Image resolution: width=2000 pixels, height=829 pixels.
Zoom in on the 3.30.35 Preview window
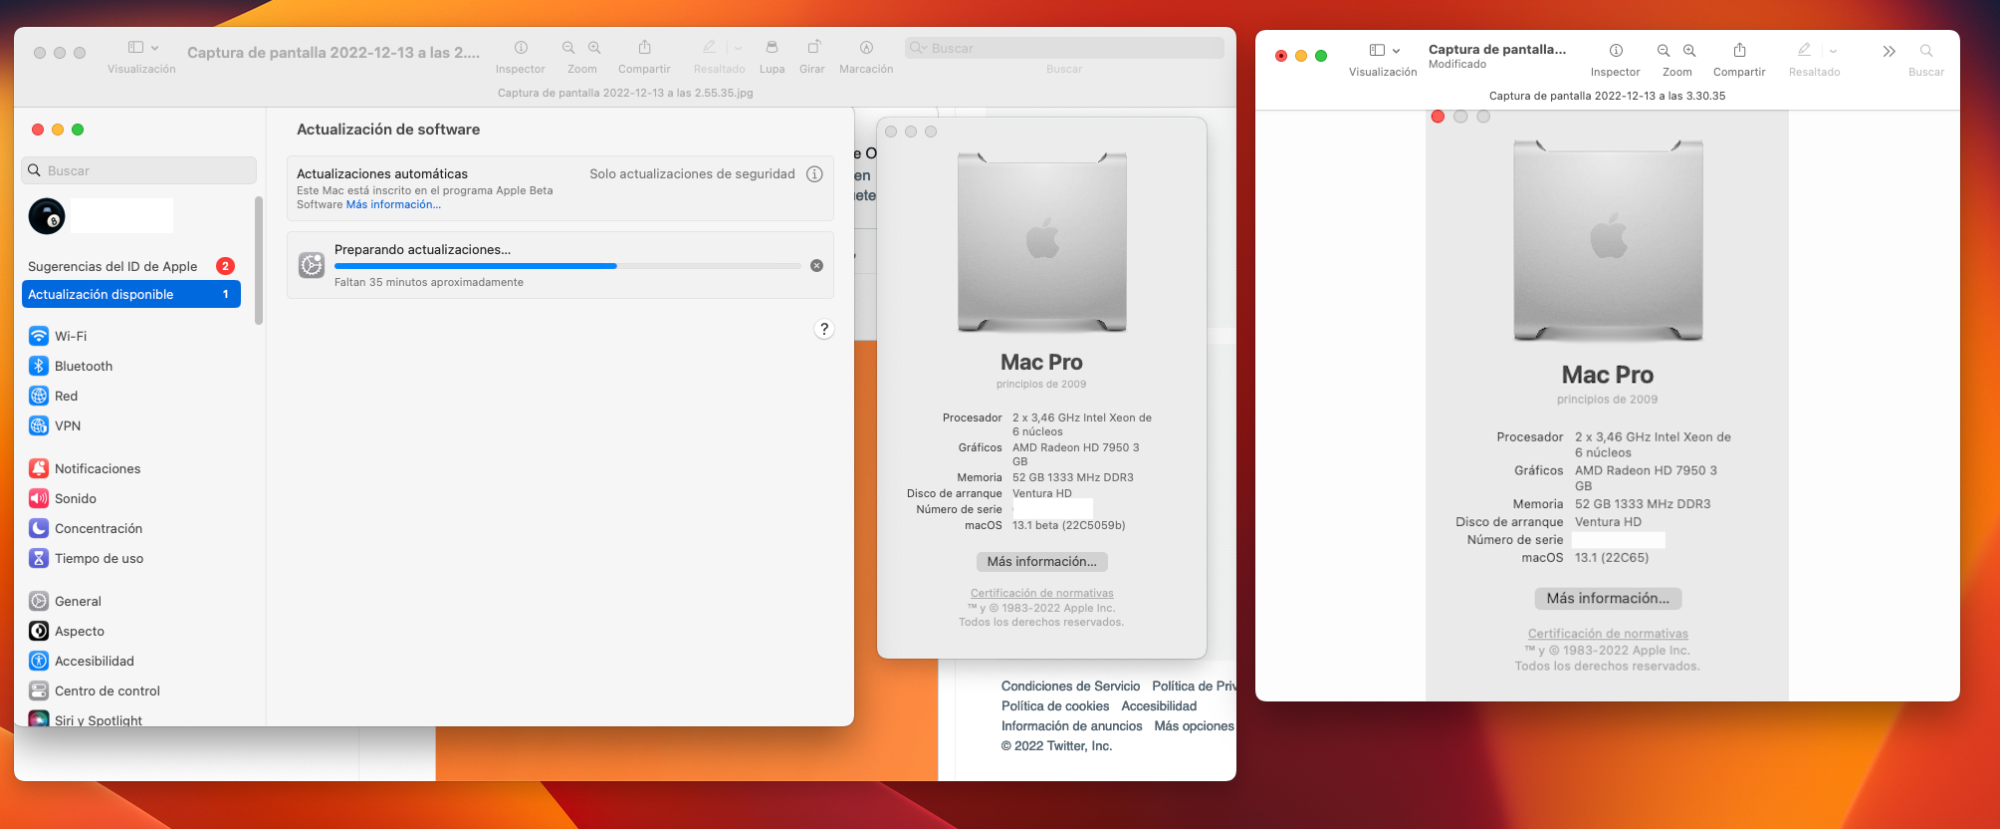click(x=1690, y=50)
